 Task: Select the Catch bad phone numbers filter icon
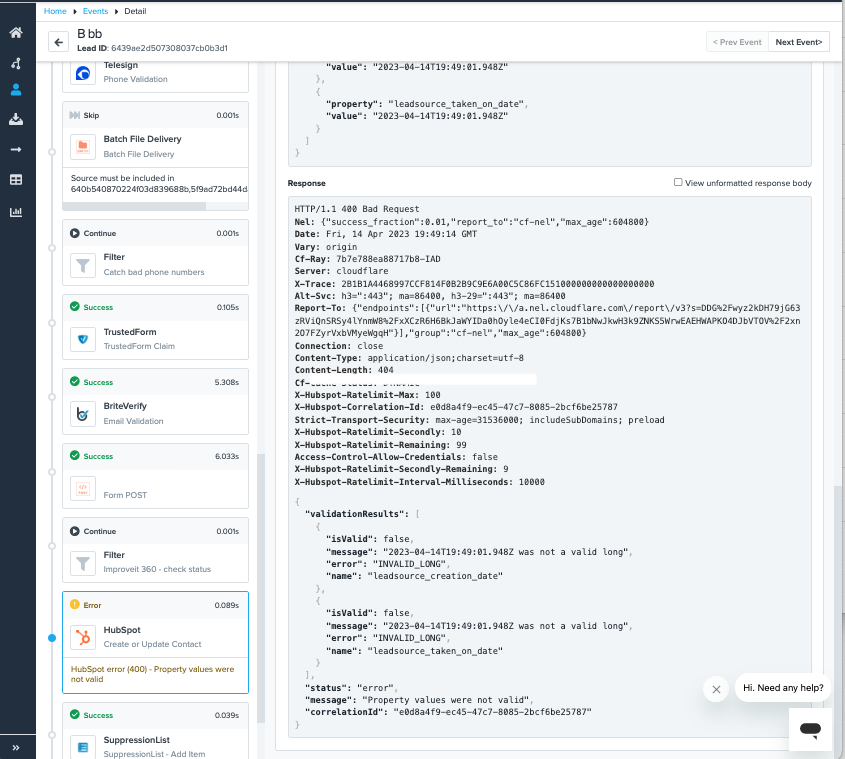[x=83, y=265]
